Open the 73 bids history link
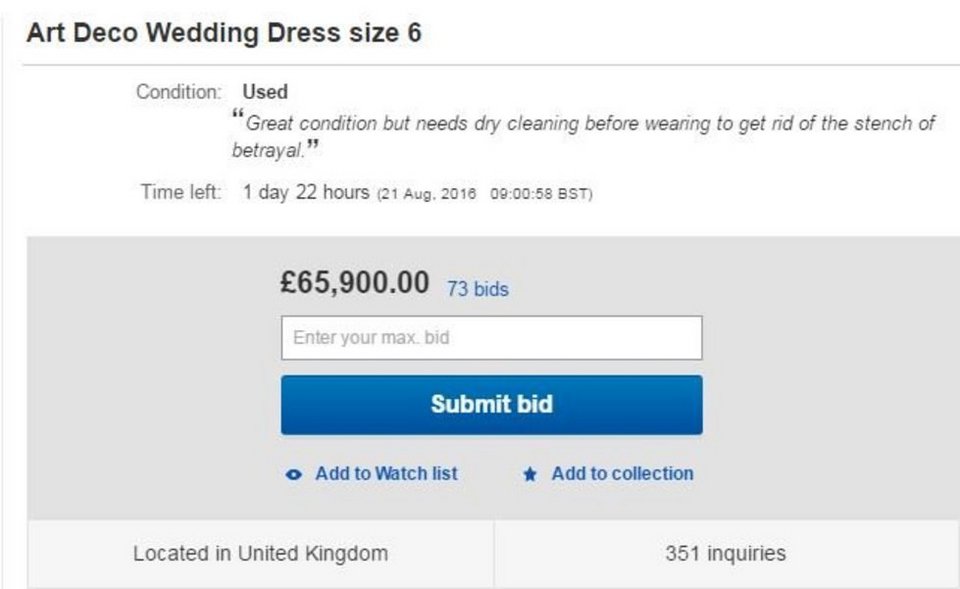 pyautogui.click(x=477, y=289)
